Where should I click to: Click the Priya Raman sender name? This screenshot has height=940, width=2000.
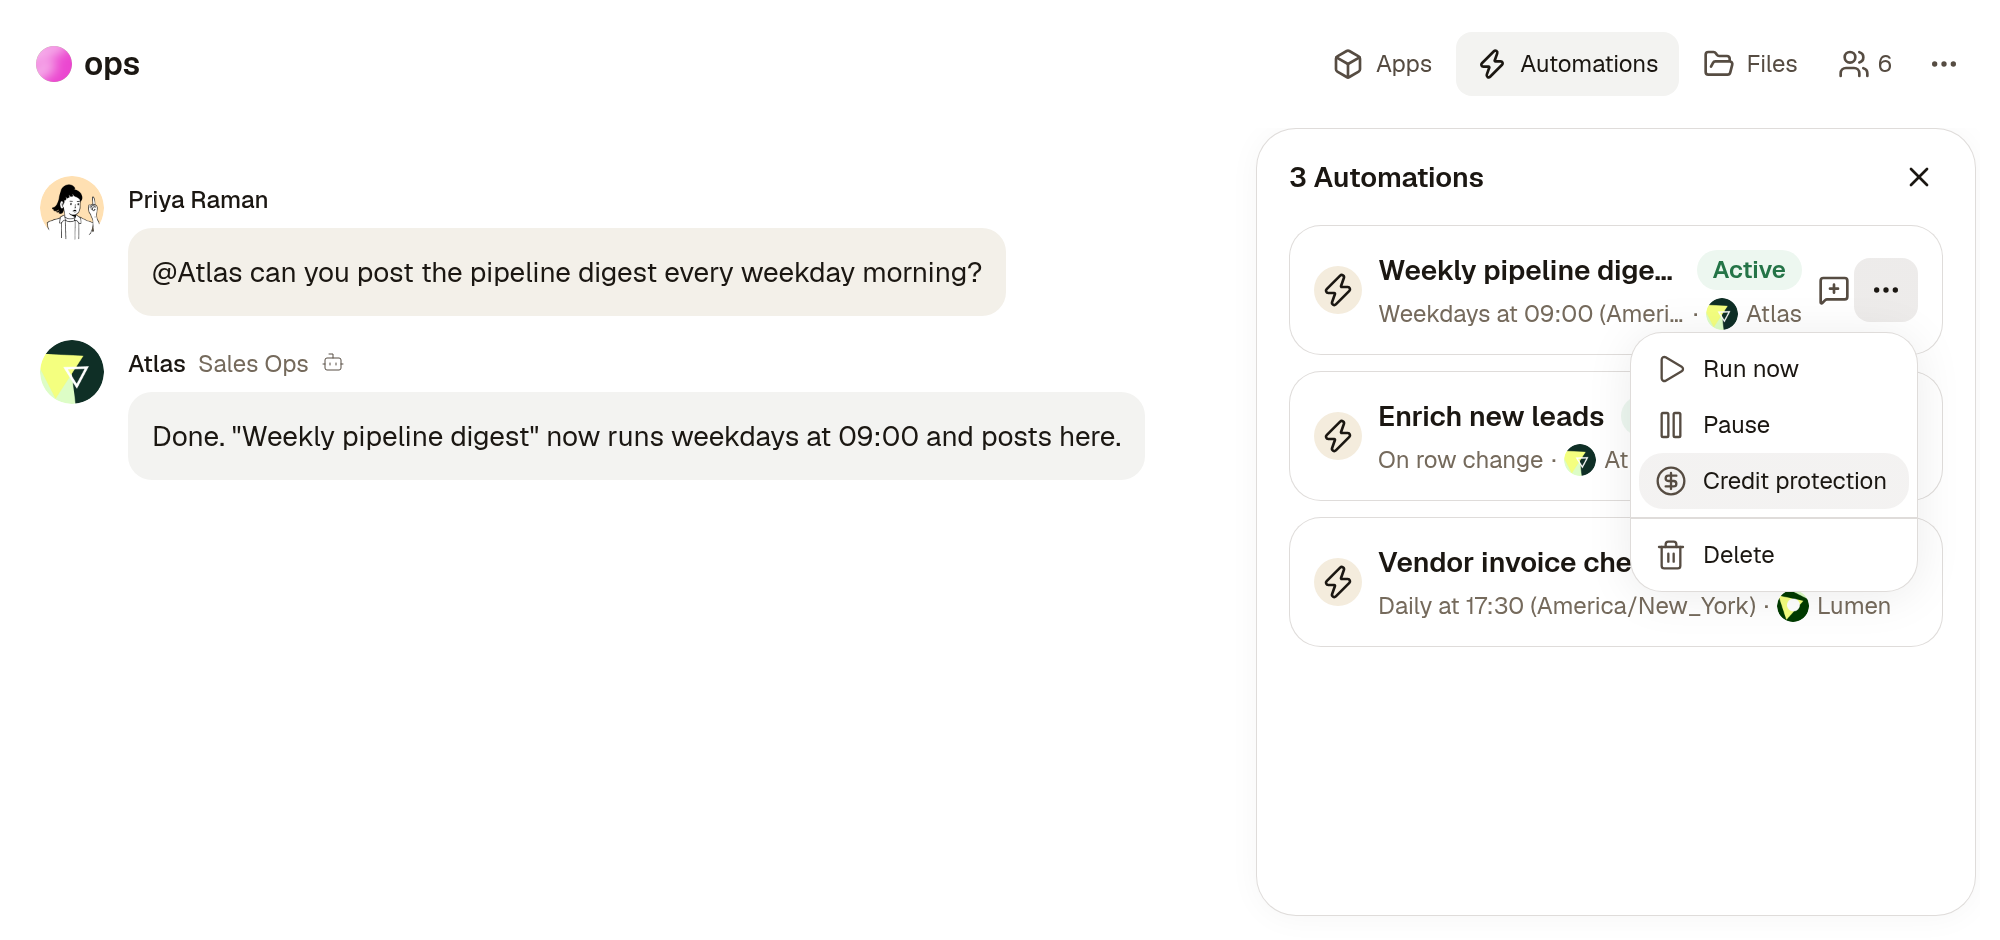[198, 200]
